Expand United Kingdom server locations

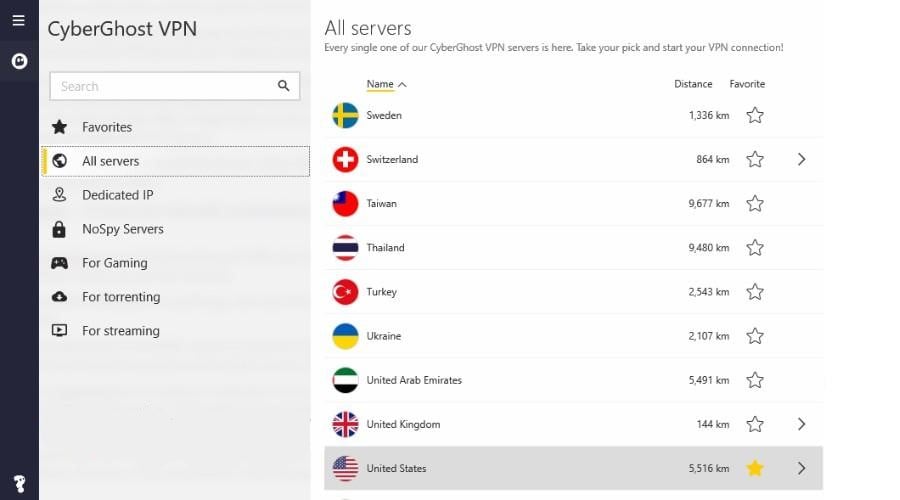tap(802, 424)
